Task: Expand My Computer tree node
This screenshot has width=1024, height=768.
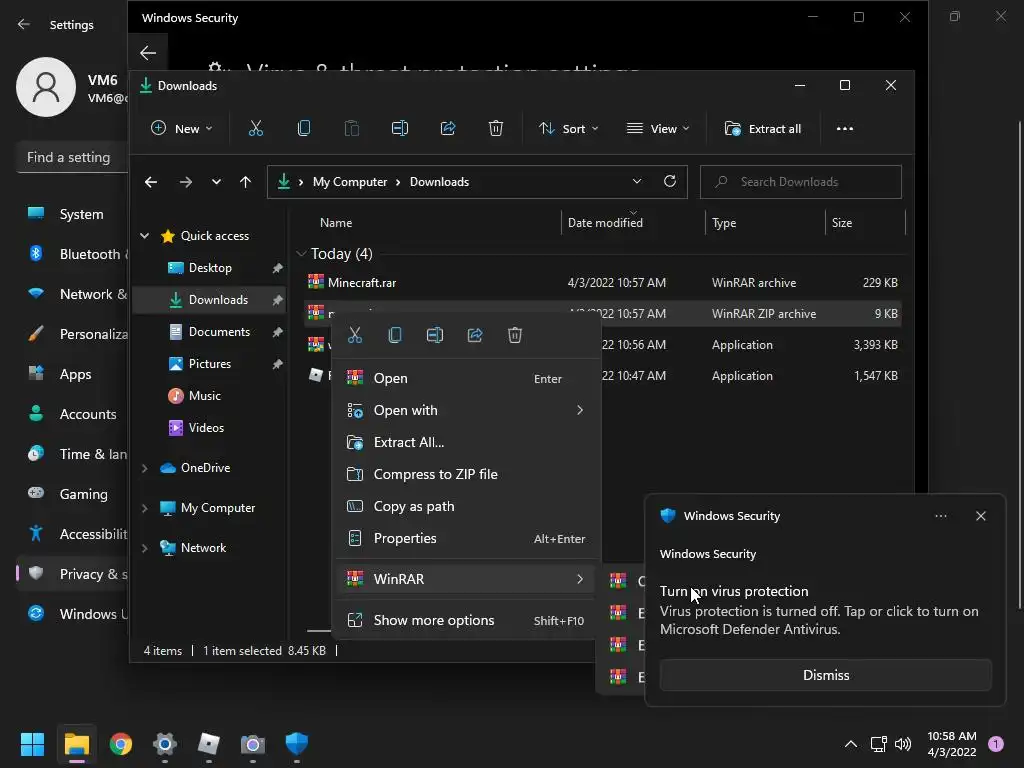Action: pyautogui.click(x=144, y=508)
